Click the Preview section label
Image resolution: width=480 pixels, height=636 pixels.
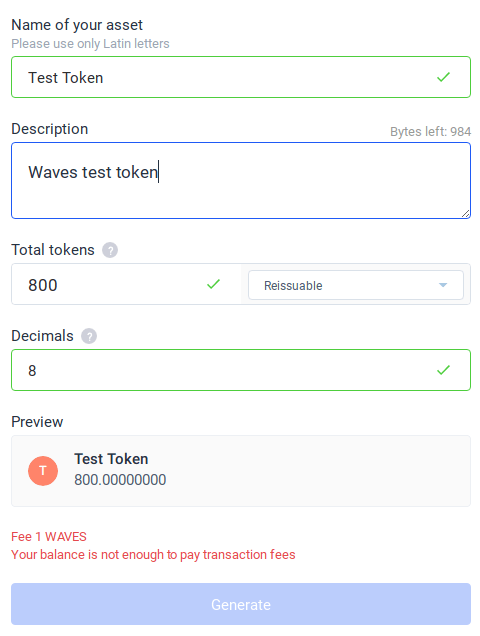[37, 422]
